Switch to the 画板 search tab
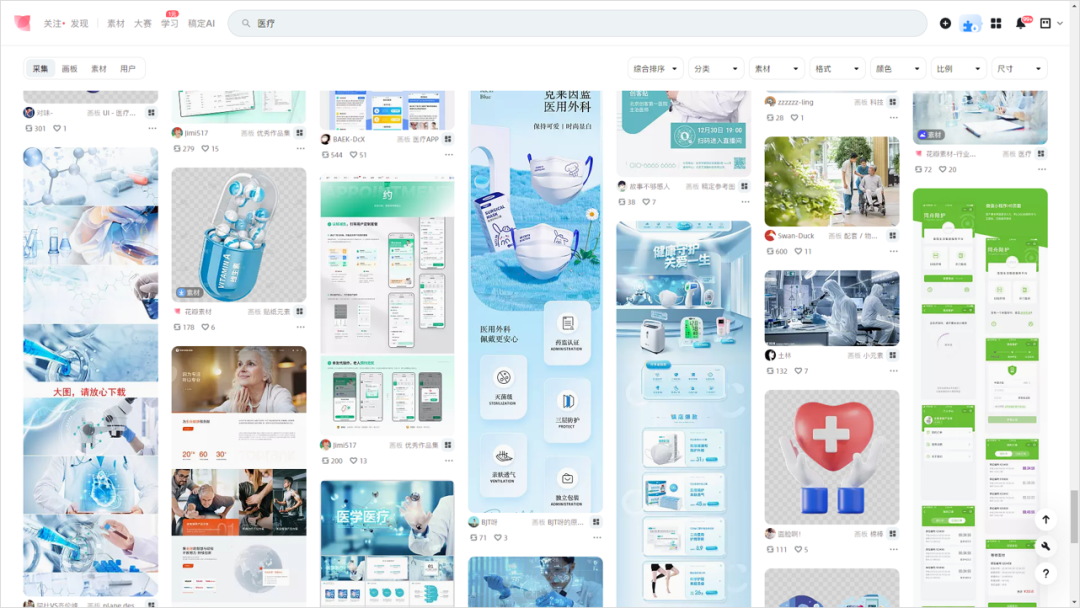1080x608 pixels. (70, 69)
